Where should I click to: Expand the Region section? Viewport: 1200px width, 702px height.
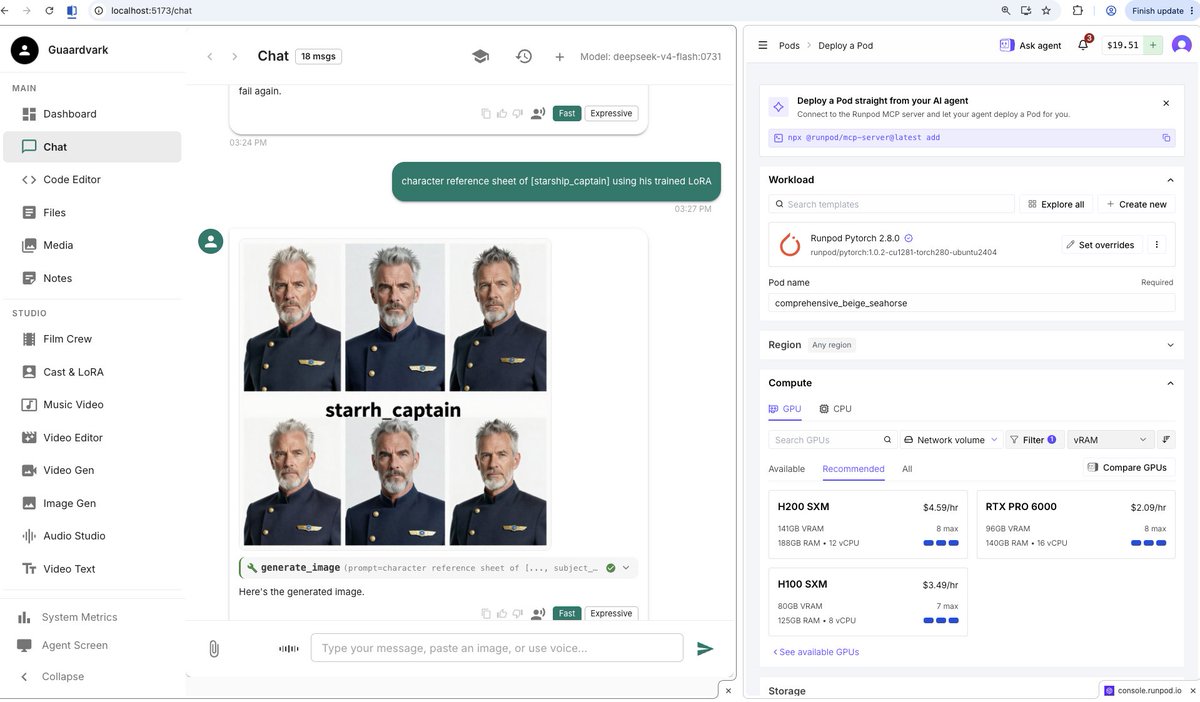click(x=1170, y=345)
